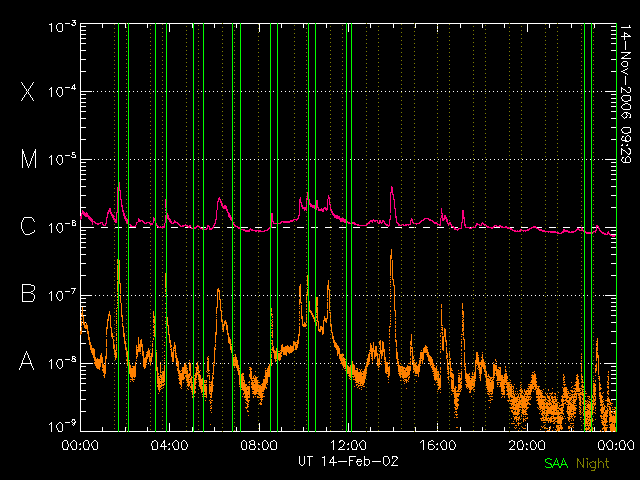
Task: Click the 08:00 time axis label
Action: click(x=259, y=445)
